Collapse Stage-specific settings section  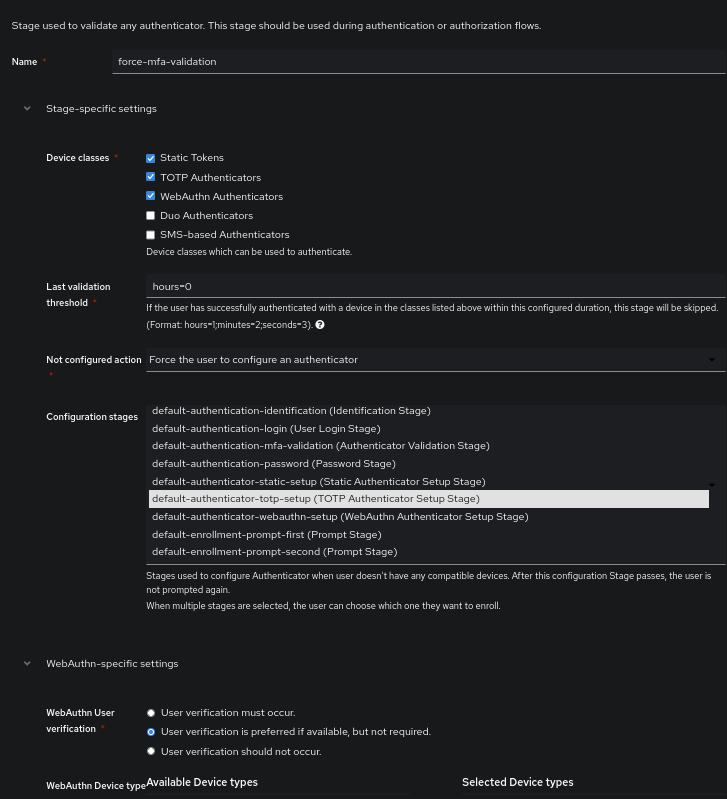28,109
